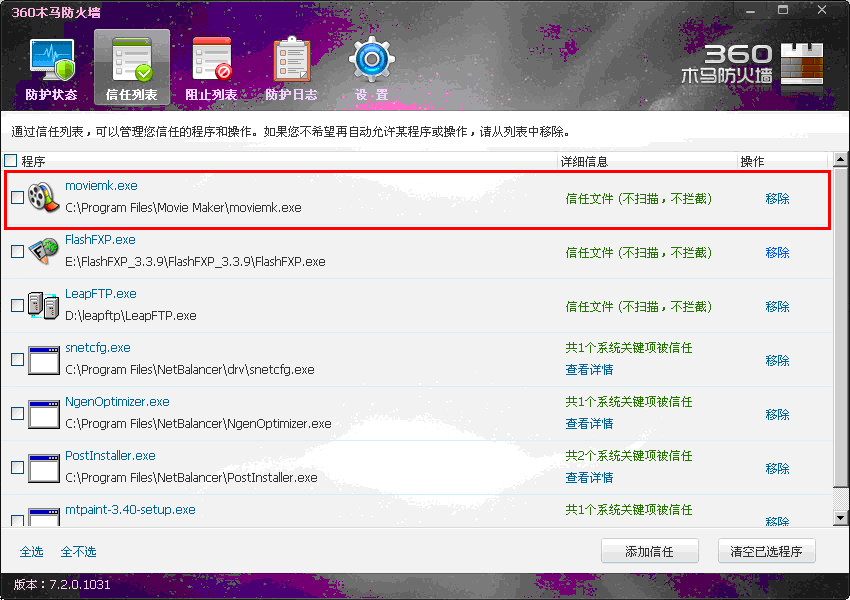
Task: Click the 详细信息 column header
Action: pos(584,161)
